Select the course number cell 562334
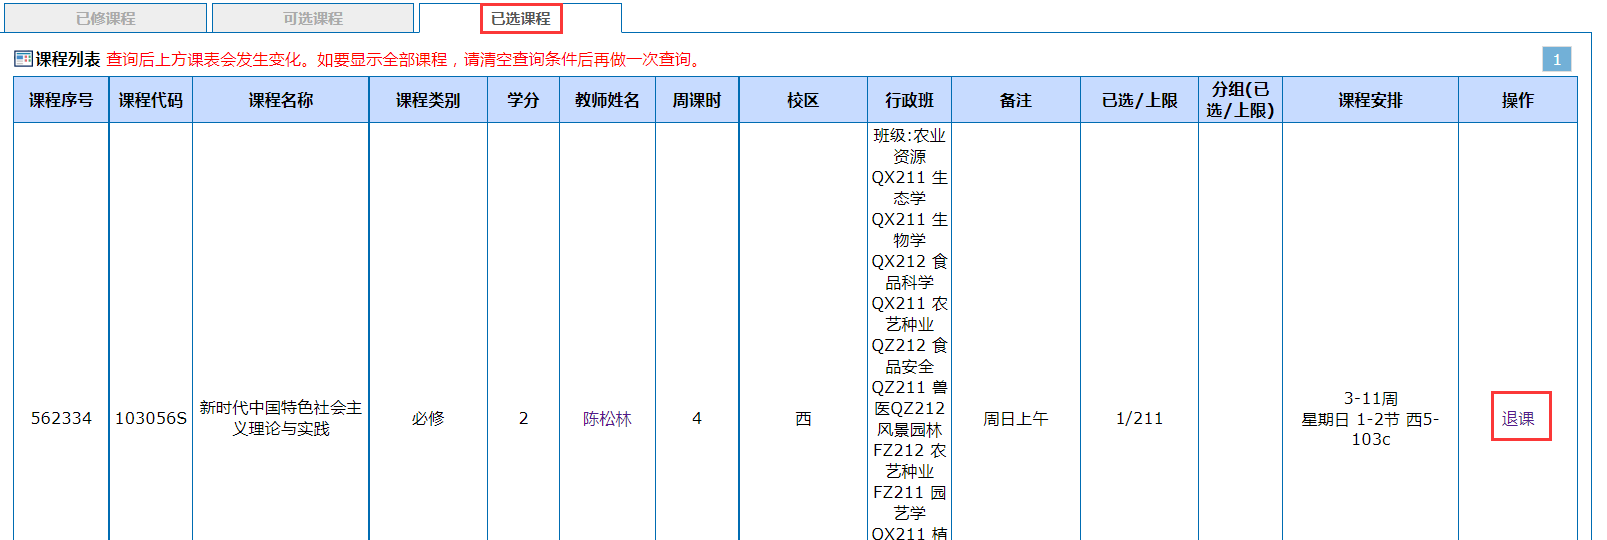Screen dimensions: 1607x540 (61, 418)
